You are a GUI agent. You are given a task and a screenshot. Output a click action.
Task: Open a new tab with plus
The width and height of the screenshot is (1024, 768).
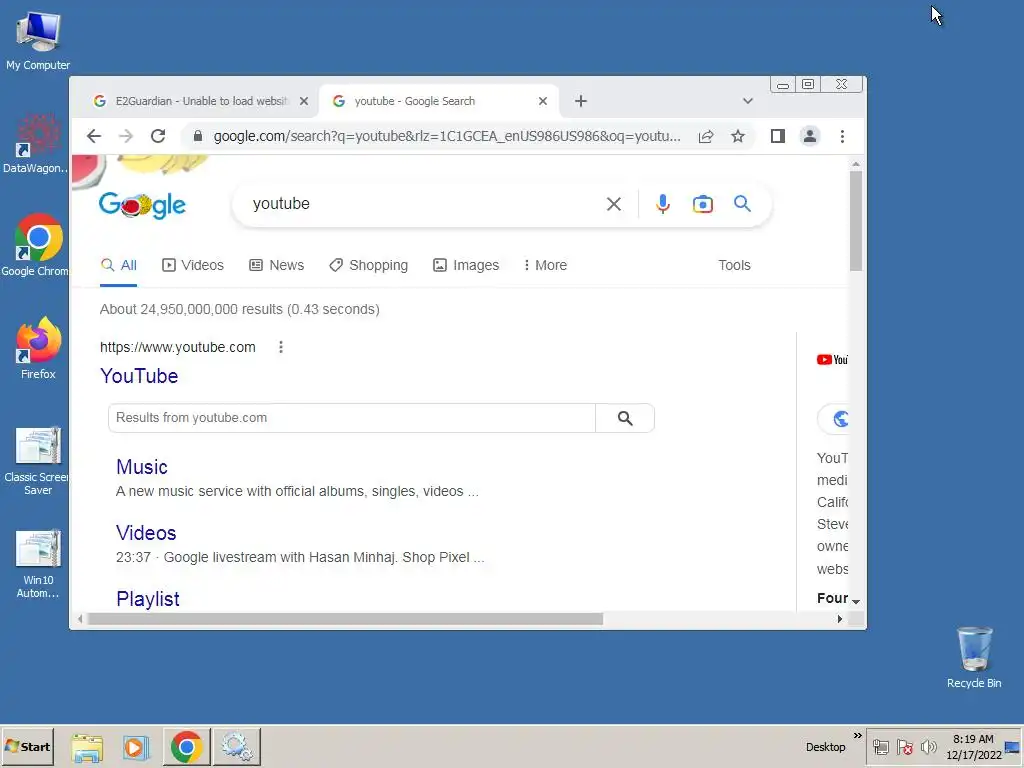click(x=581, y=101)
